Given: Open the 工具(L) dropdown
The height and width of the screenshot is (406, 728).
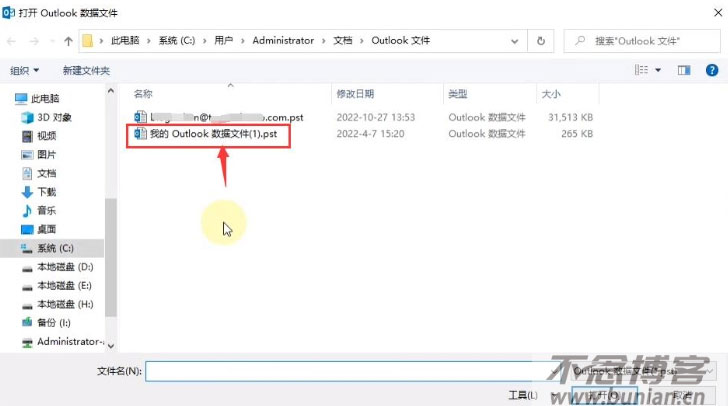Looking at the screenshot, I should tap(532, 395).
